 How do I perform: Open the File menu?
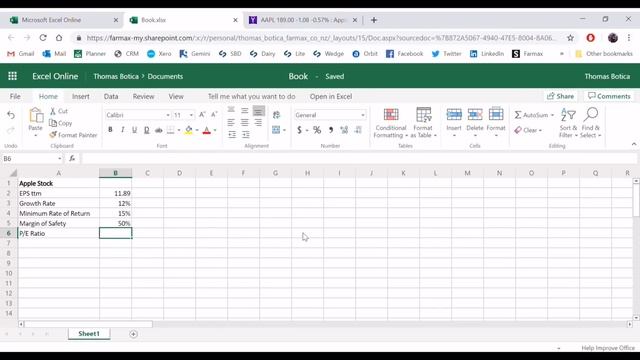coord(15,96)
